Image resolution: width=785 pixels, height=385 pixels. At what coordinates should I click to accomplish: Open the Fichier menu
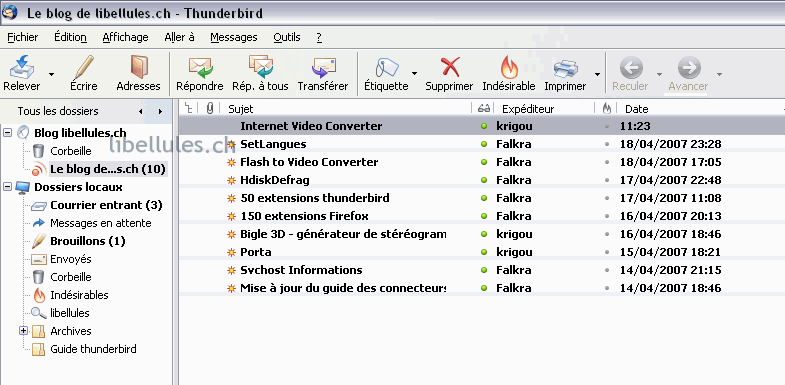click(23, 37)
